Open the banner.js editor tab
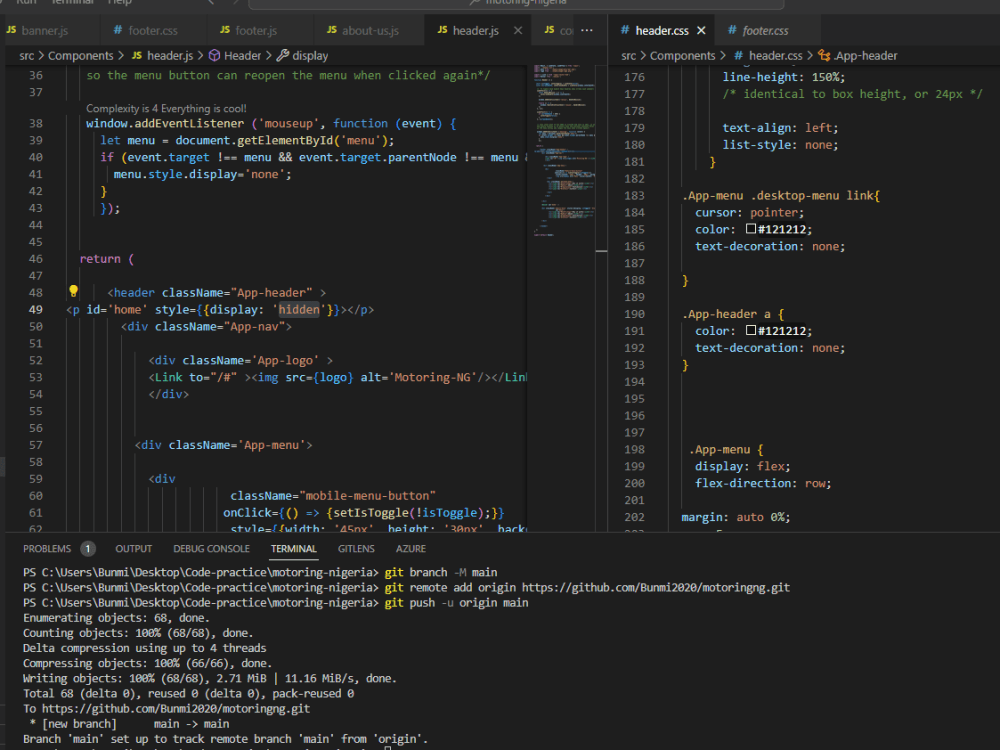 (45, 30)
